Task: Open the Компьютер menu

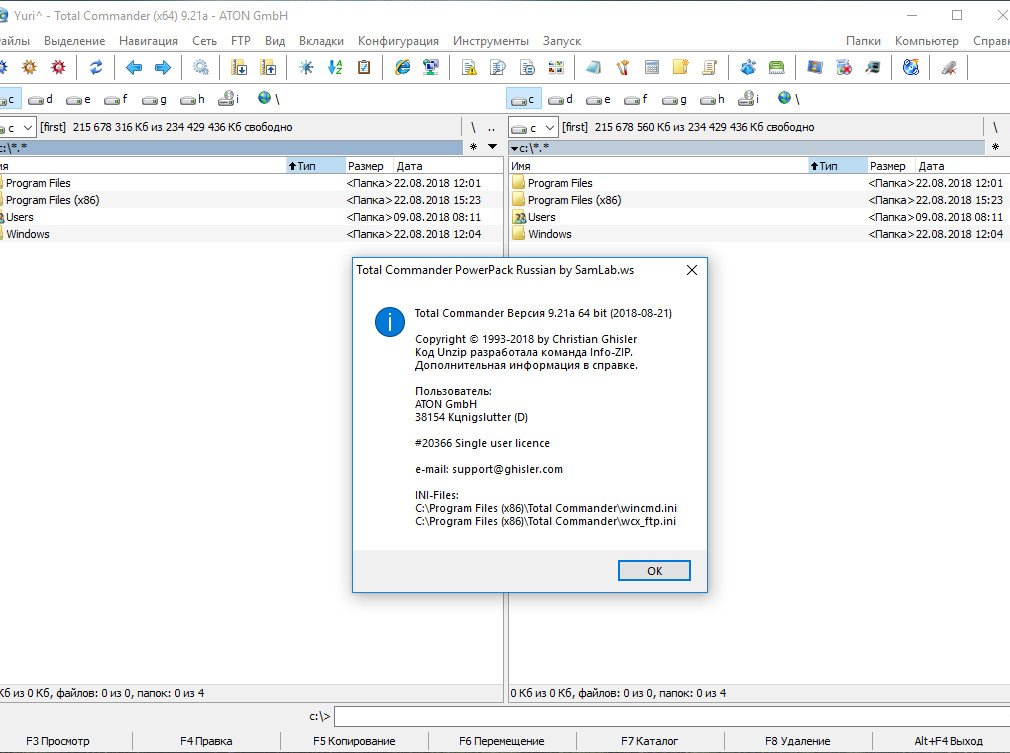Action: point(926,41)
